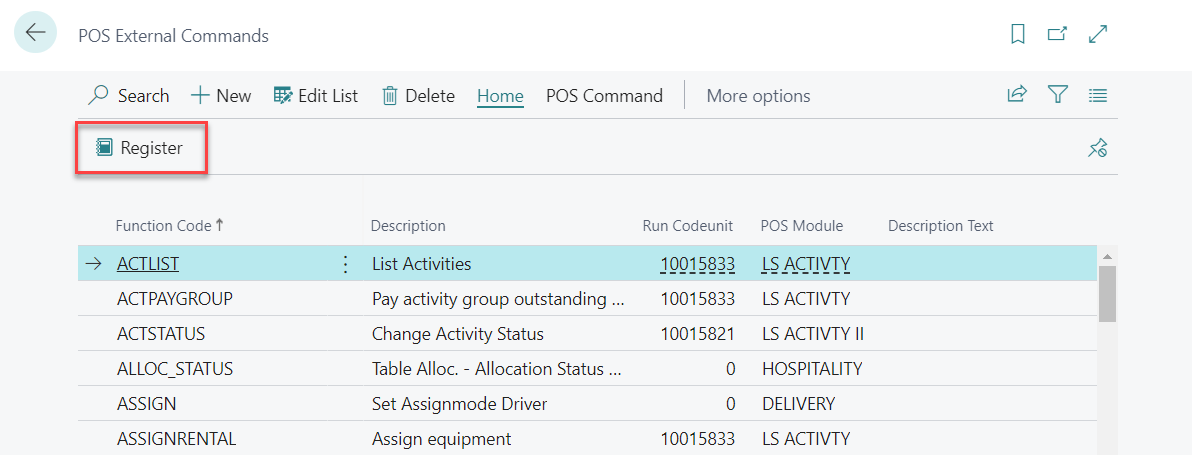
Task: Open the POS Command menu
Action: pos(604,96)
